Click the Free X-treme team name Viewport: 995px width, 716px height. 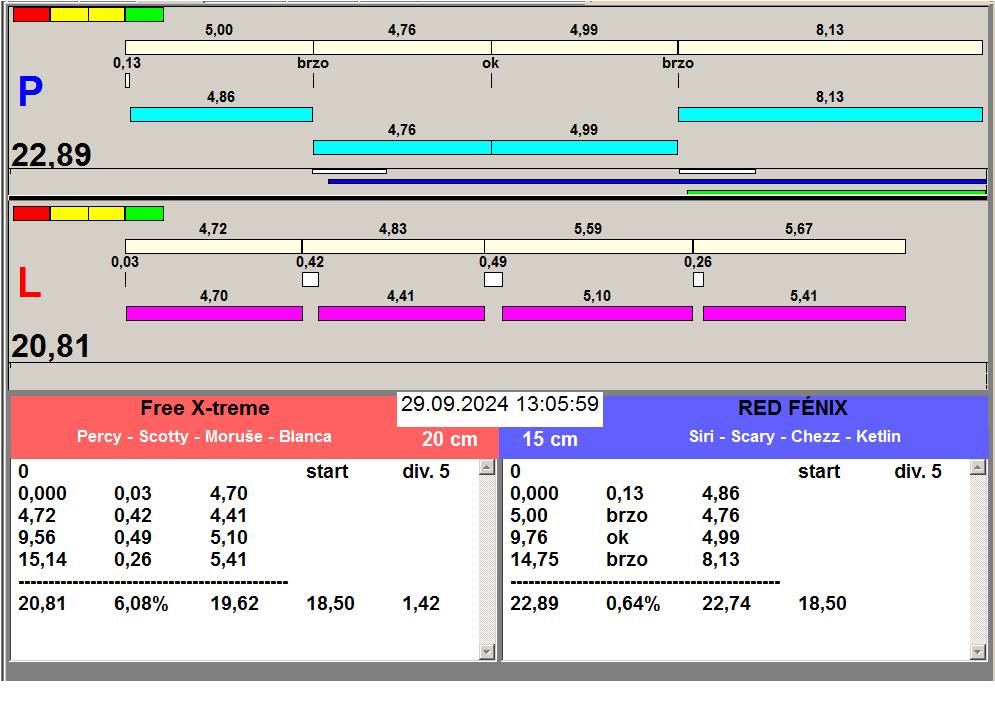click(205, 408)
